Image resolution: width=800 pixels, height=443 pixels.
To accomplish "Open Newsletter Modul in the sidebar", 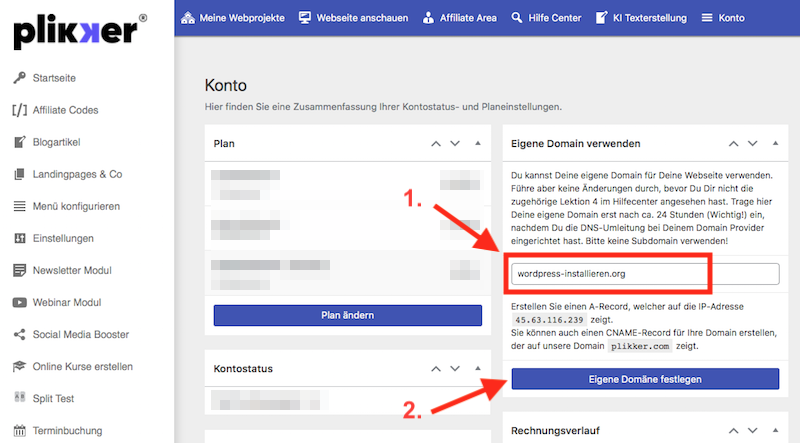I will click(72, 270).
